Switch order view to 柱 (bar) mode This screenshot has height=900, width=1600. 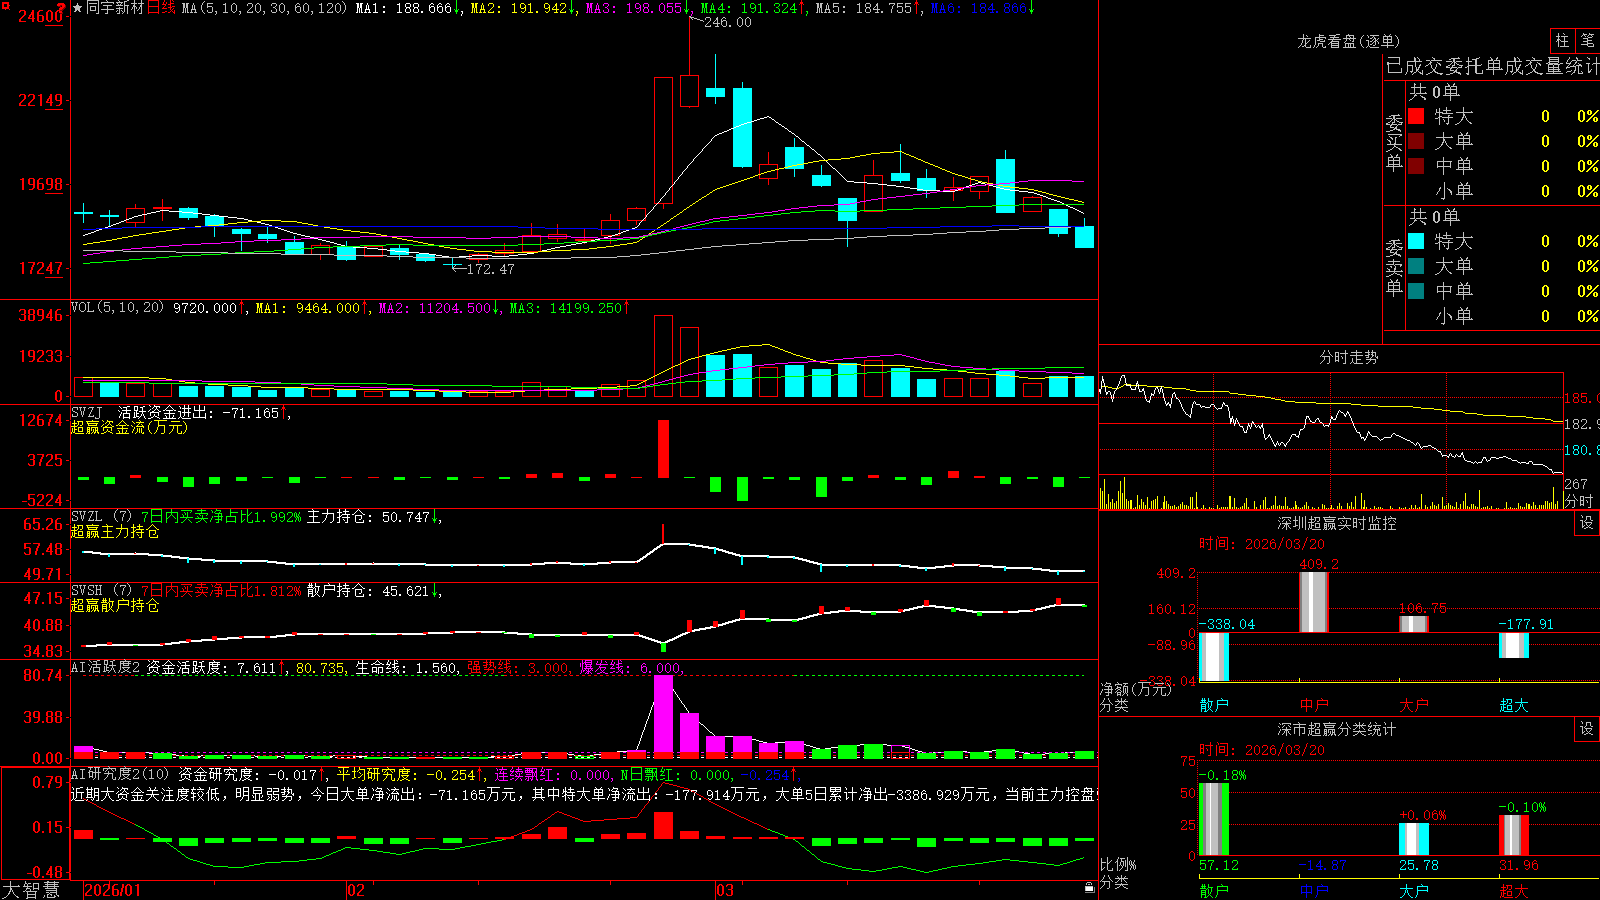[1562, 40]
